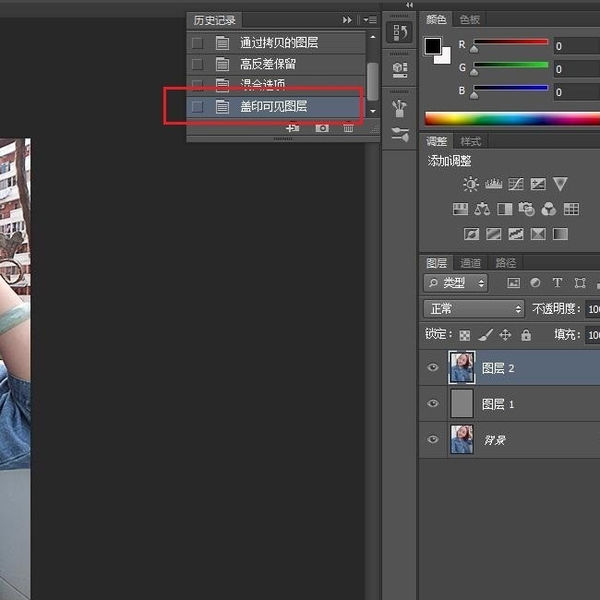The image size is (600, 600).
Task: Toggle lock image pixels brush icon
Action: pyautogui.click(x=485, y=336)
